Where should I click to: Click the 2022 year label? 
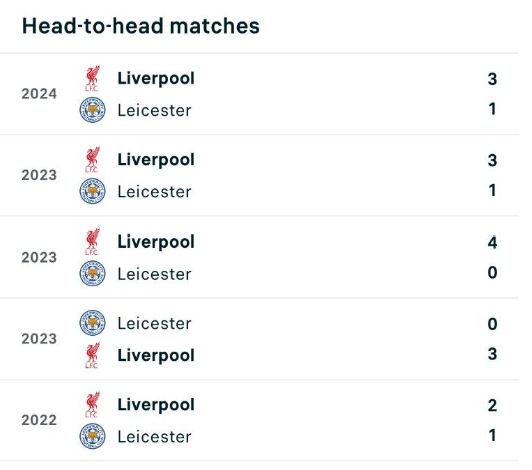click(39, 420)
